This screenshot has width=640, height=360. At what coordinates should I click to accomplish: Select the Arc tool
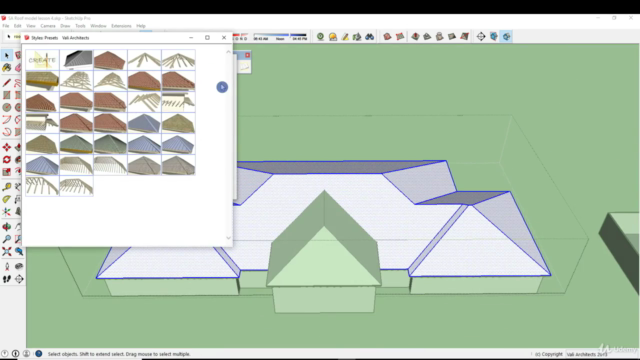(x=7, y=120)
